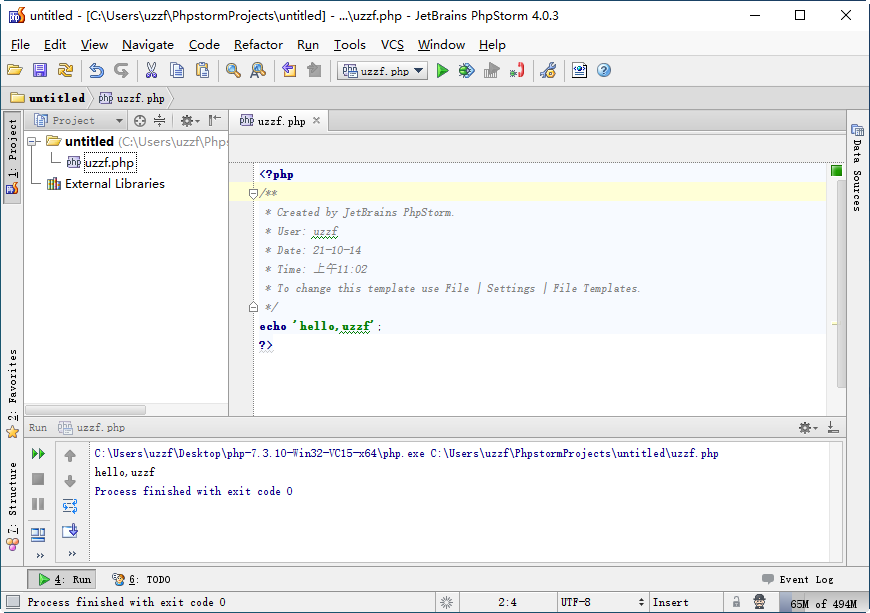Toggle scroll to end in the Run console

point(70,531)
